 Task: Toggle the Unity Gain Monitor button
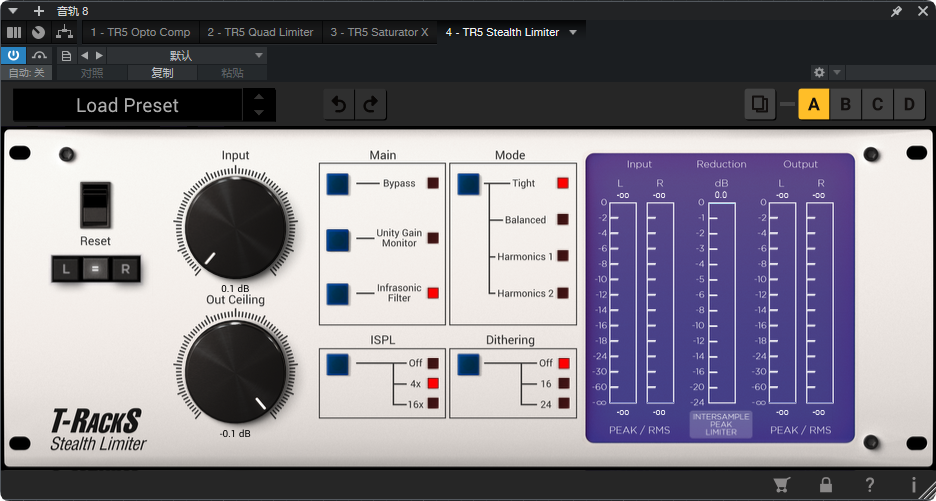coord(337,239)
